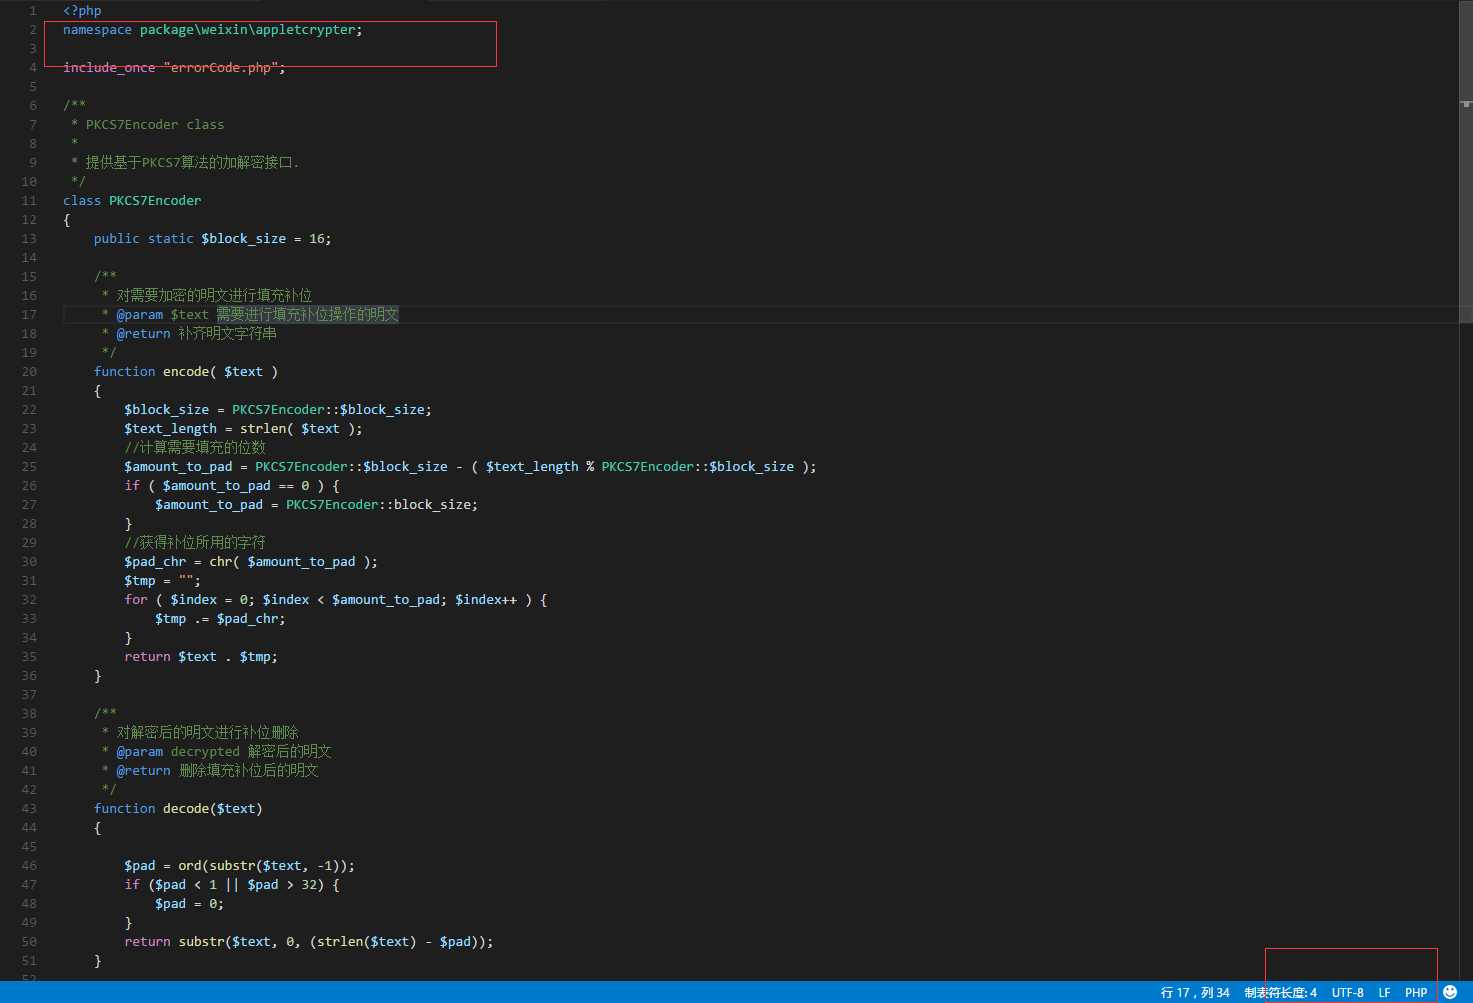Click the comment "@return 补齐明文字符串"
This screenshot has height=1003, width=1473.
pos(196,334)
